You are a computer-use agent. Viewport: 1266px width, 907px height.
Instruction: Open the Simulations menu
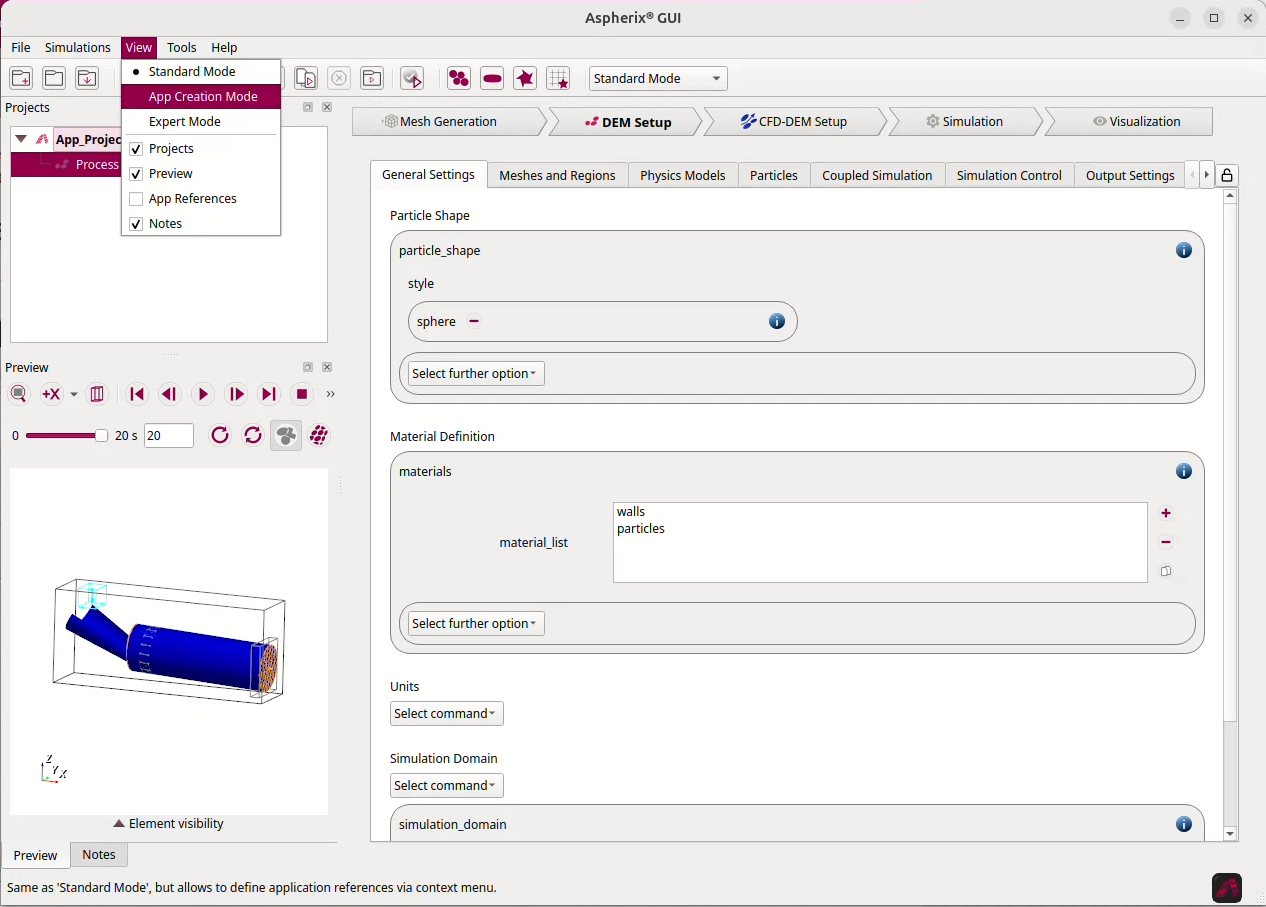78,47
